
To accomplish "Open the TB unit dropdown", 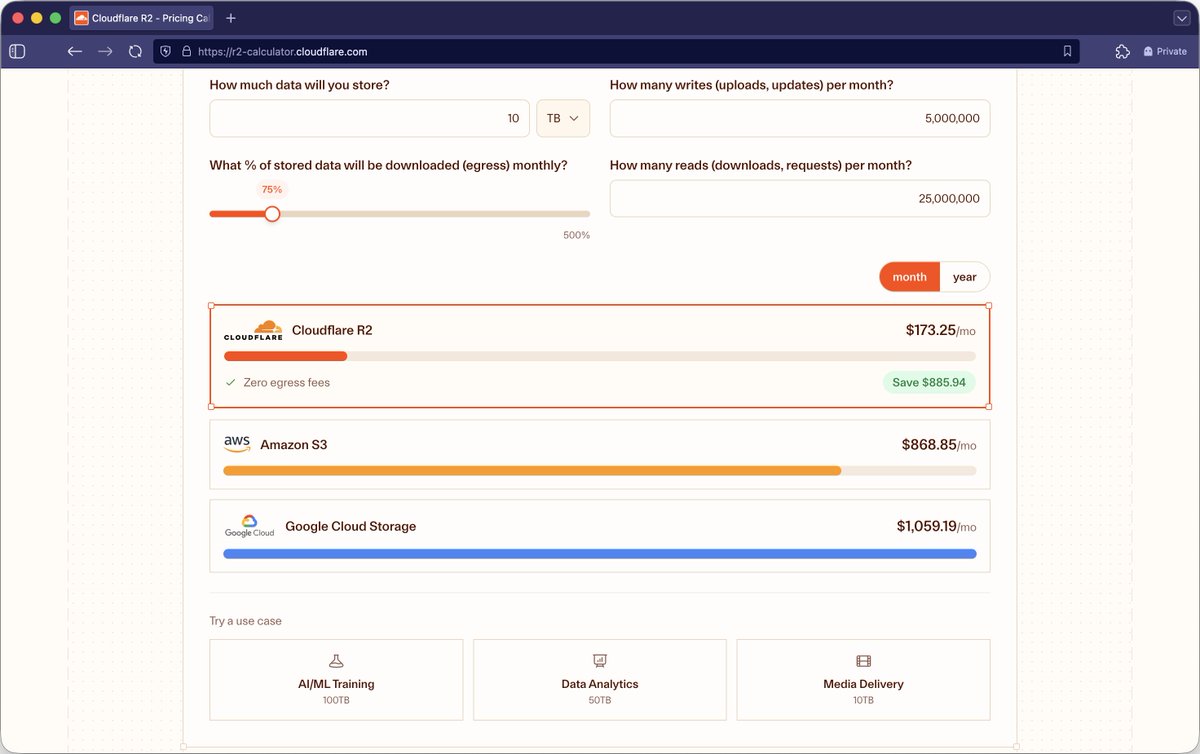I will click(563, 118).
